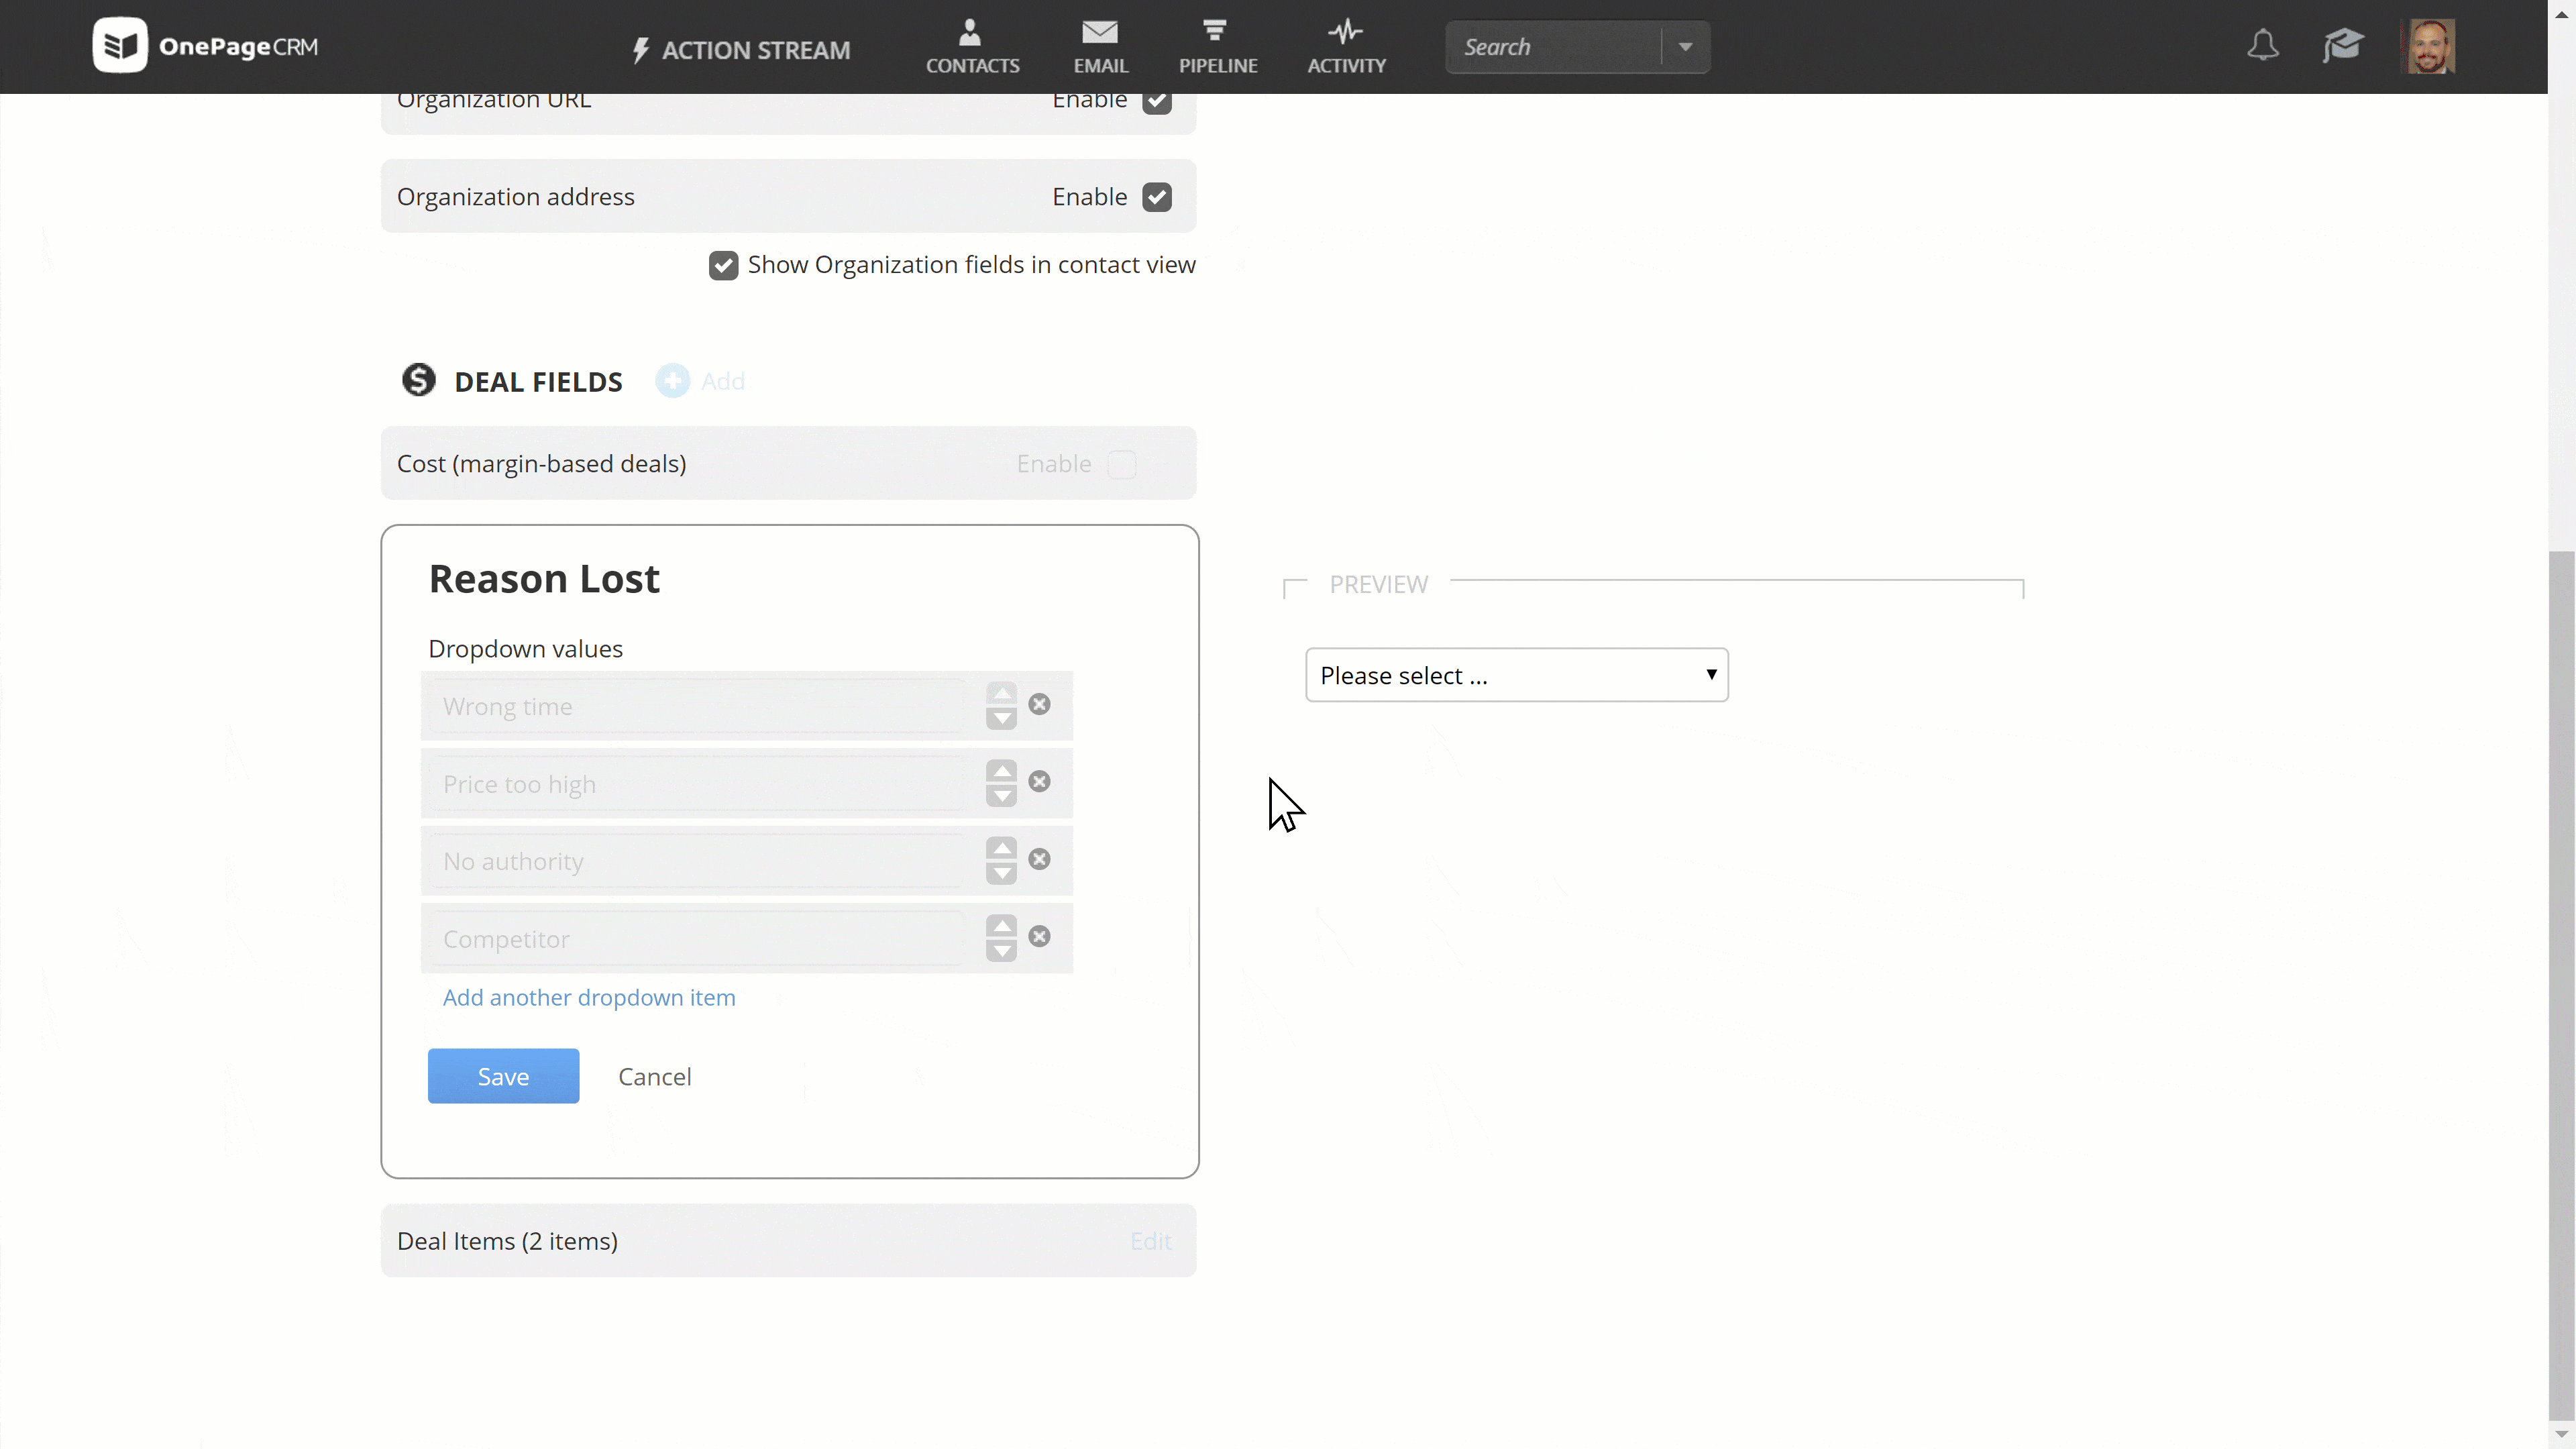Open the Please select preview dropdown

(x=1516, y=675)
